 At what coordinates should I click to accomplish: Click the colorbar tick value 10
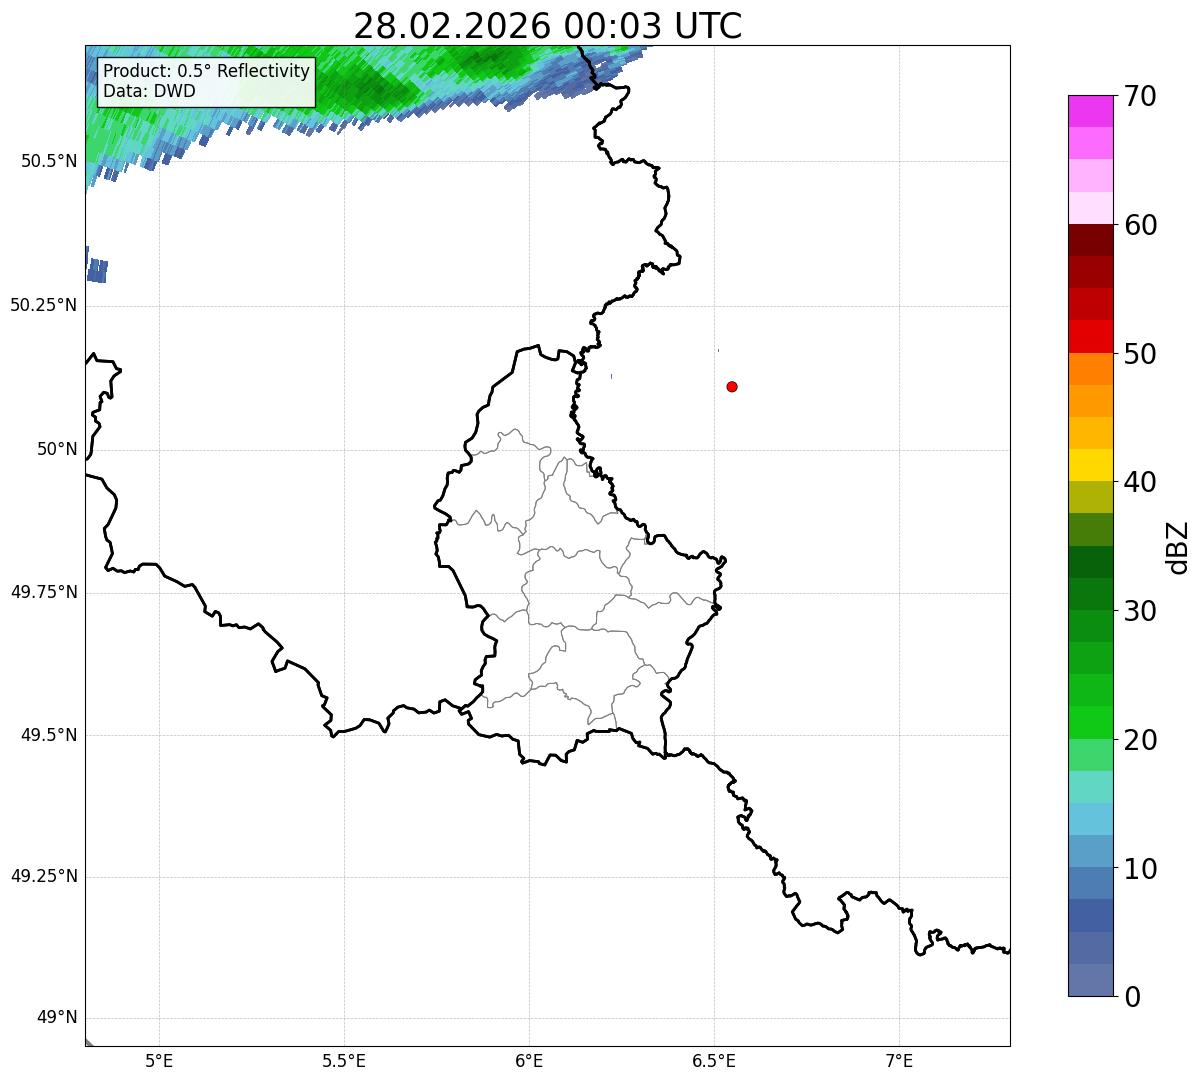[1140, 869]
